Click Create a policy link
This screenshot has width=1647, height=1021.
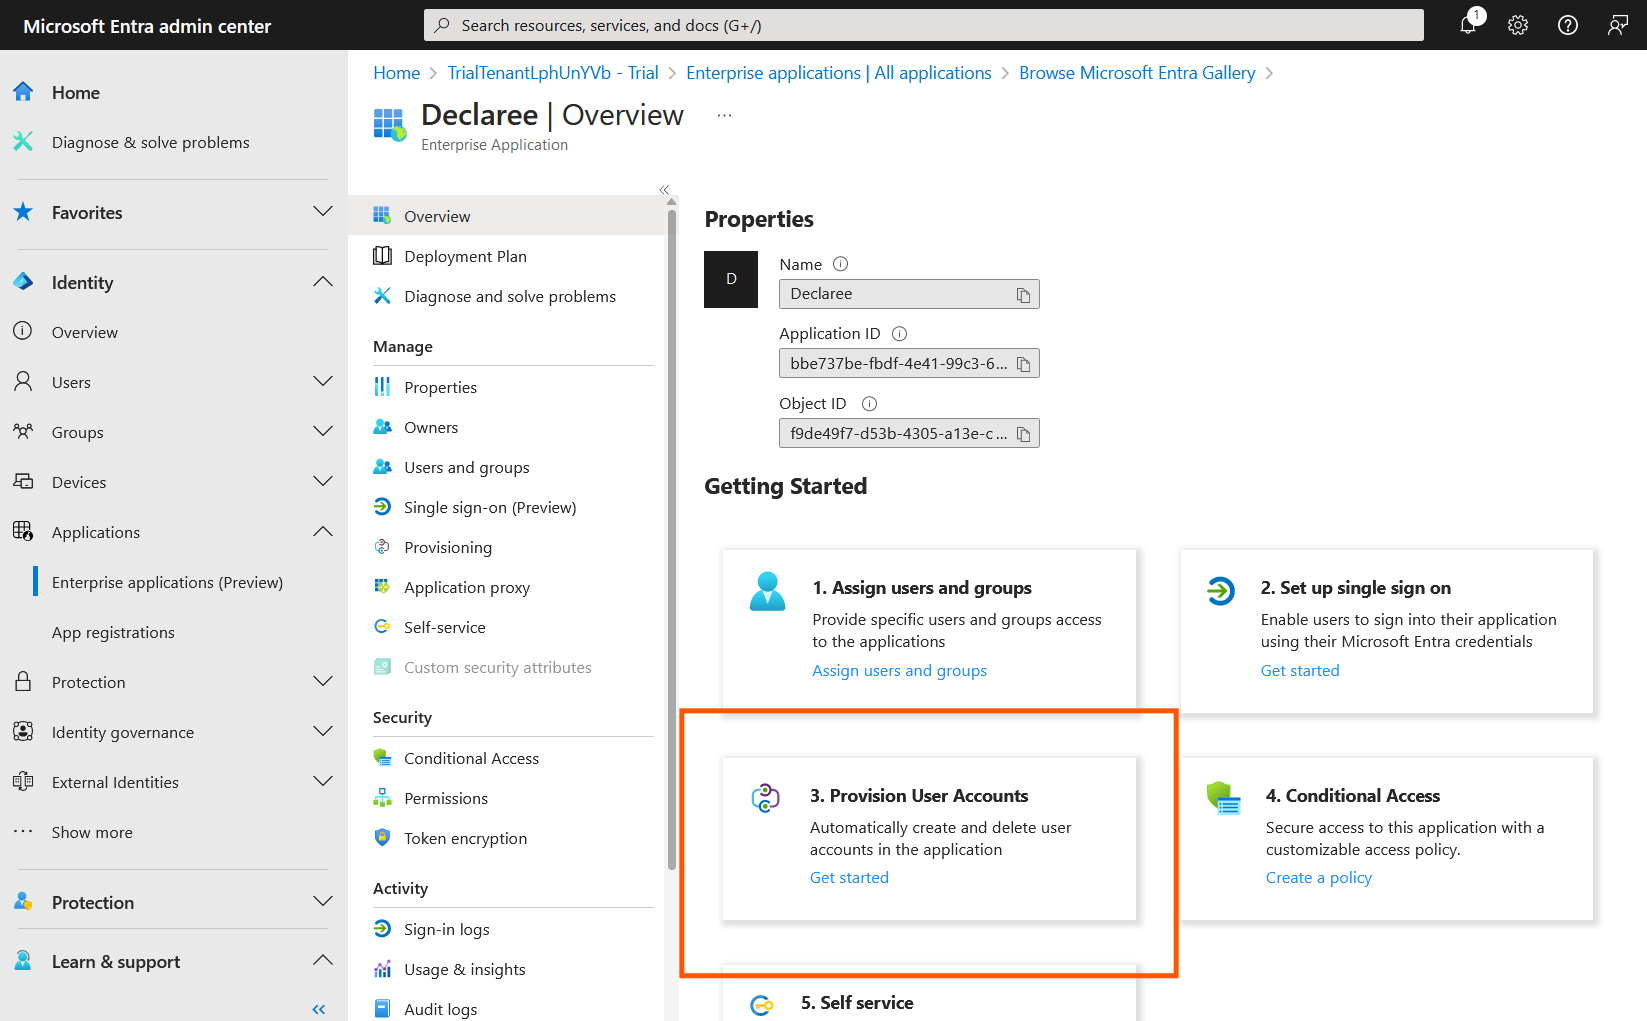pos(1318,877)
